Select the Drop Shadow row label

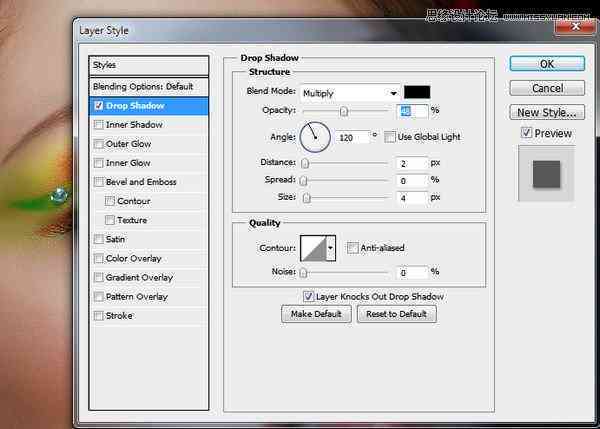click(x=135, y=106)
